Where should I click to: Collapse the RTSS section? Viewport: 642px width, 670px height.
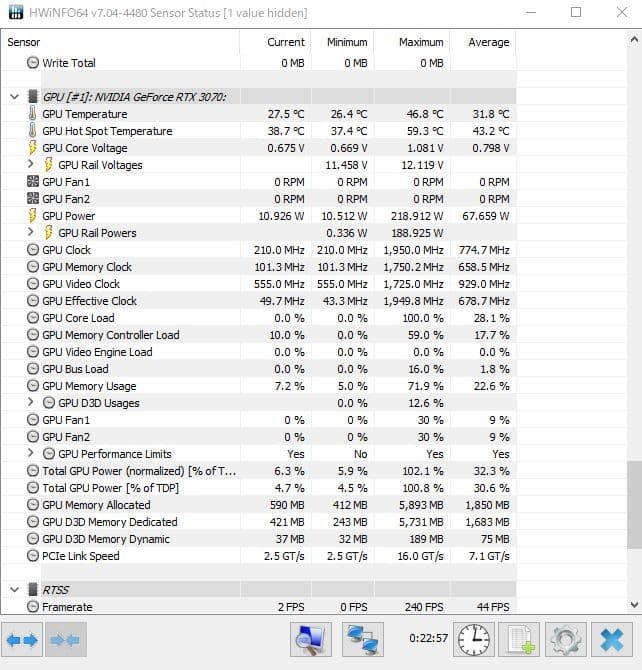pyautogui.click(x=15, y=590)
